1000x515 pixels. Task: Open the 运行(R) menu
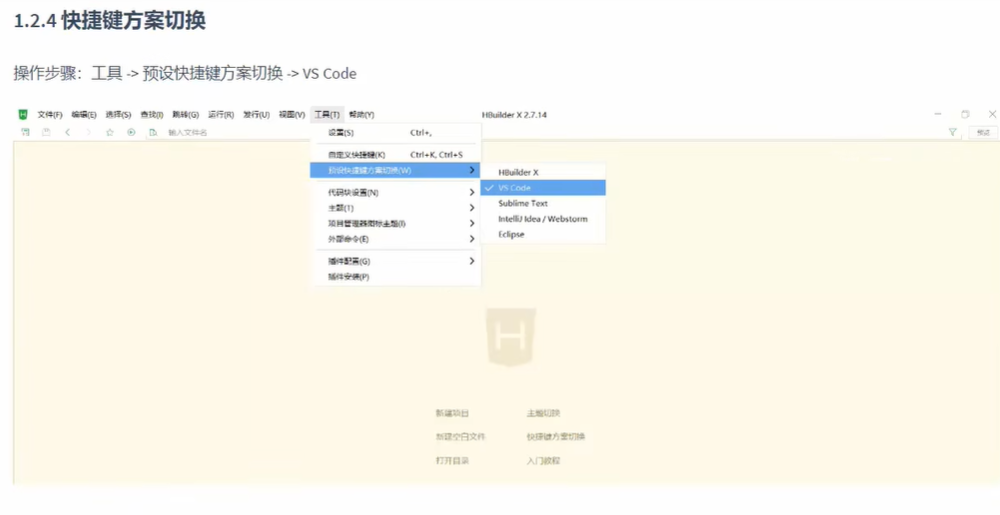tap(221, 115)
